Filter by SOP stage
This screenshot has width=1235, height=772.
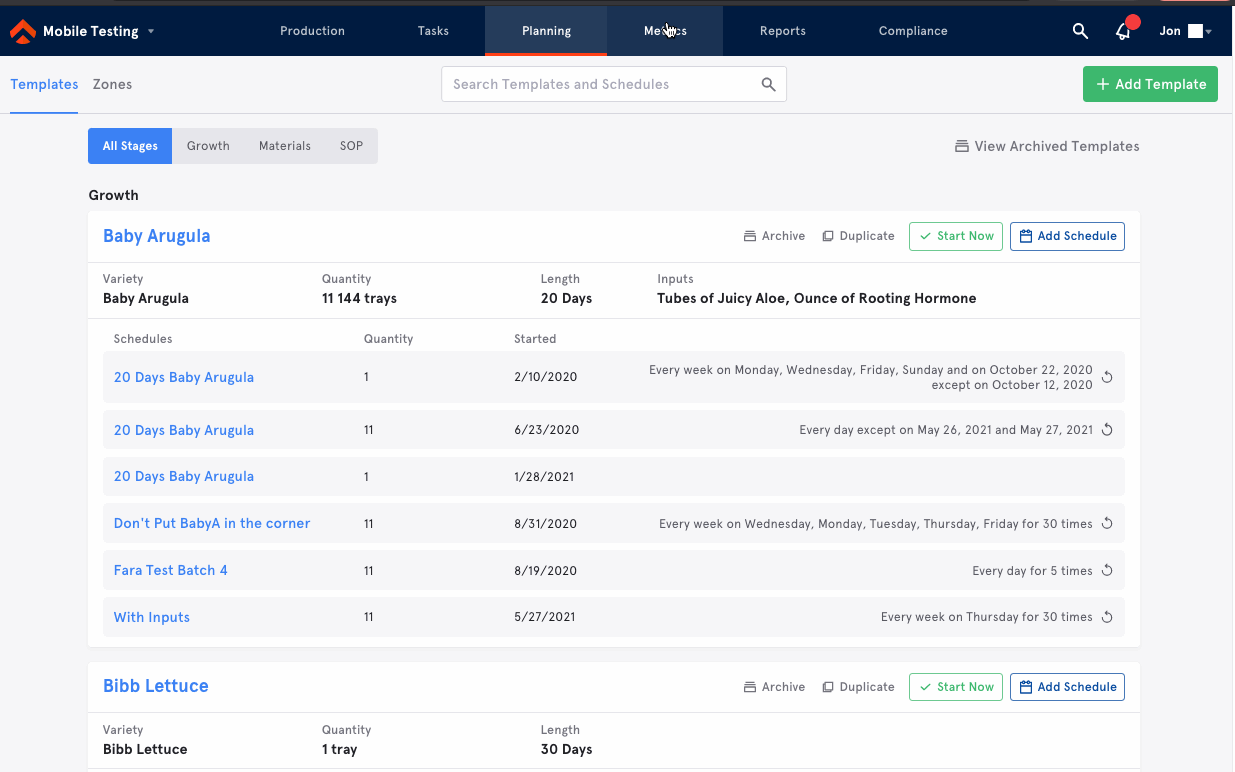tap(351, 146)
